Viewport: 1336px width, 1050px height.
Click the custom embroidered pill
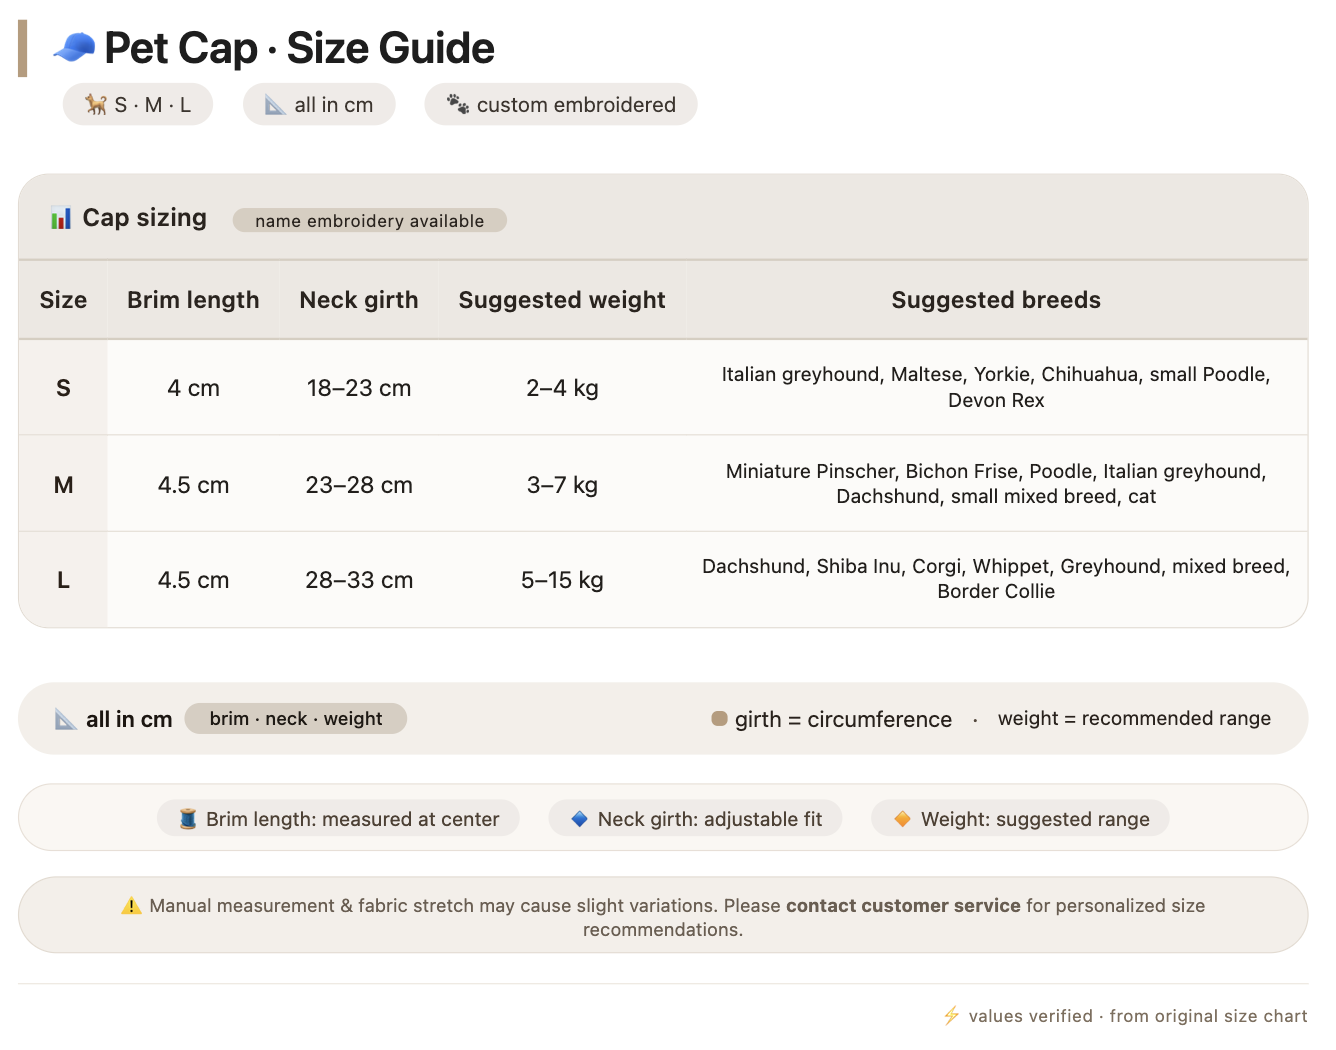point(561,105)
